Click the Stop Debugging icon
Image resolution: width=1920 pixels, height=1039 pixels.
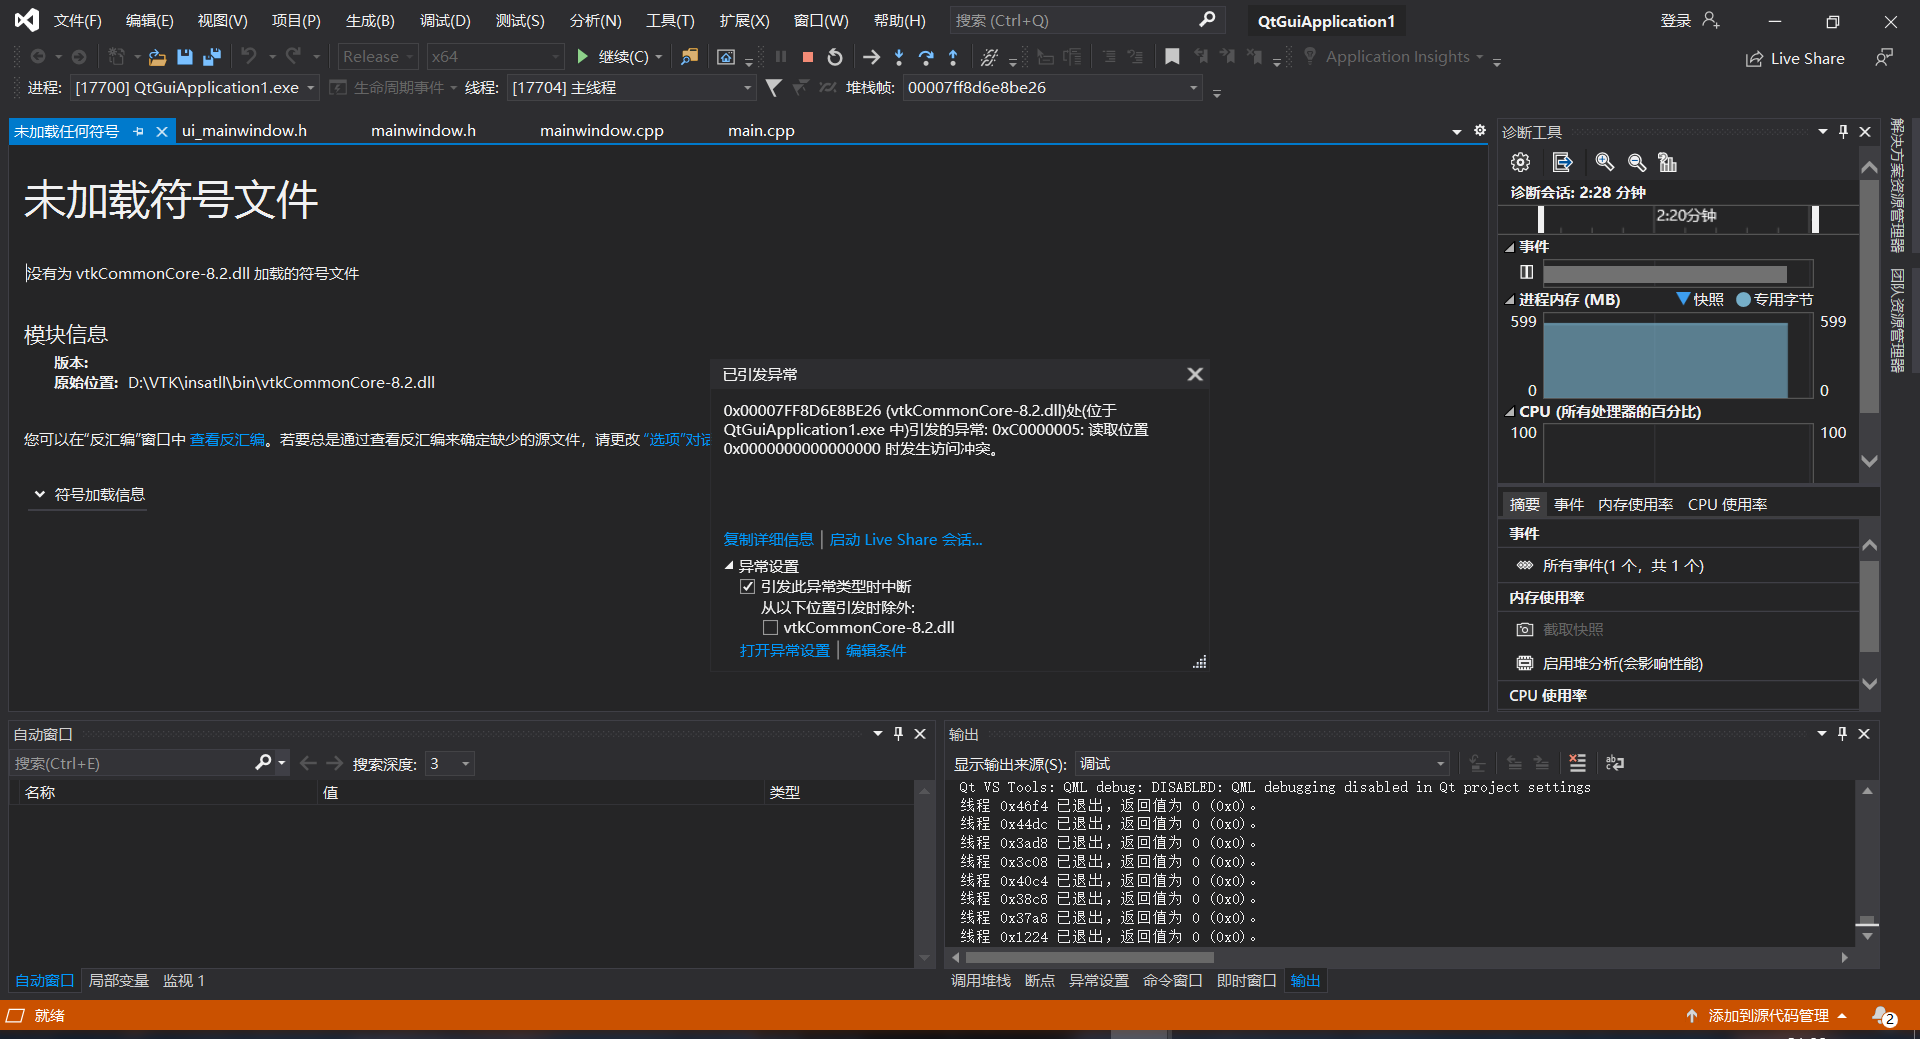pos(807,57)
